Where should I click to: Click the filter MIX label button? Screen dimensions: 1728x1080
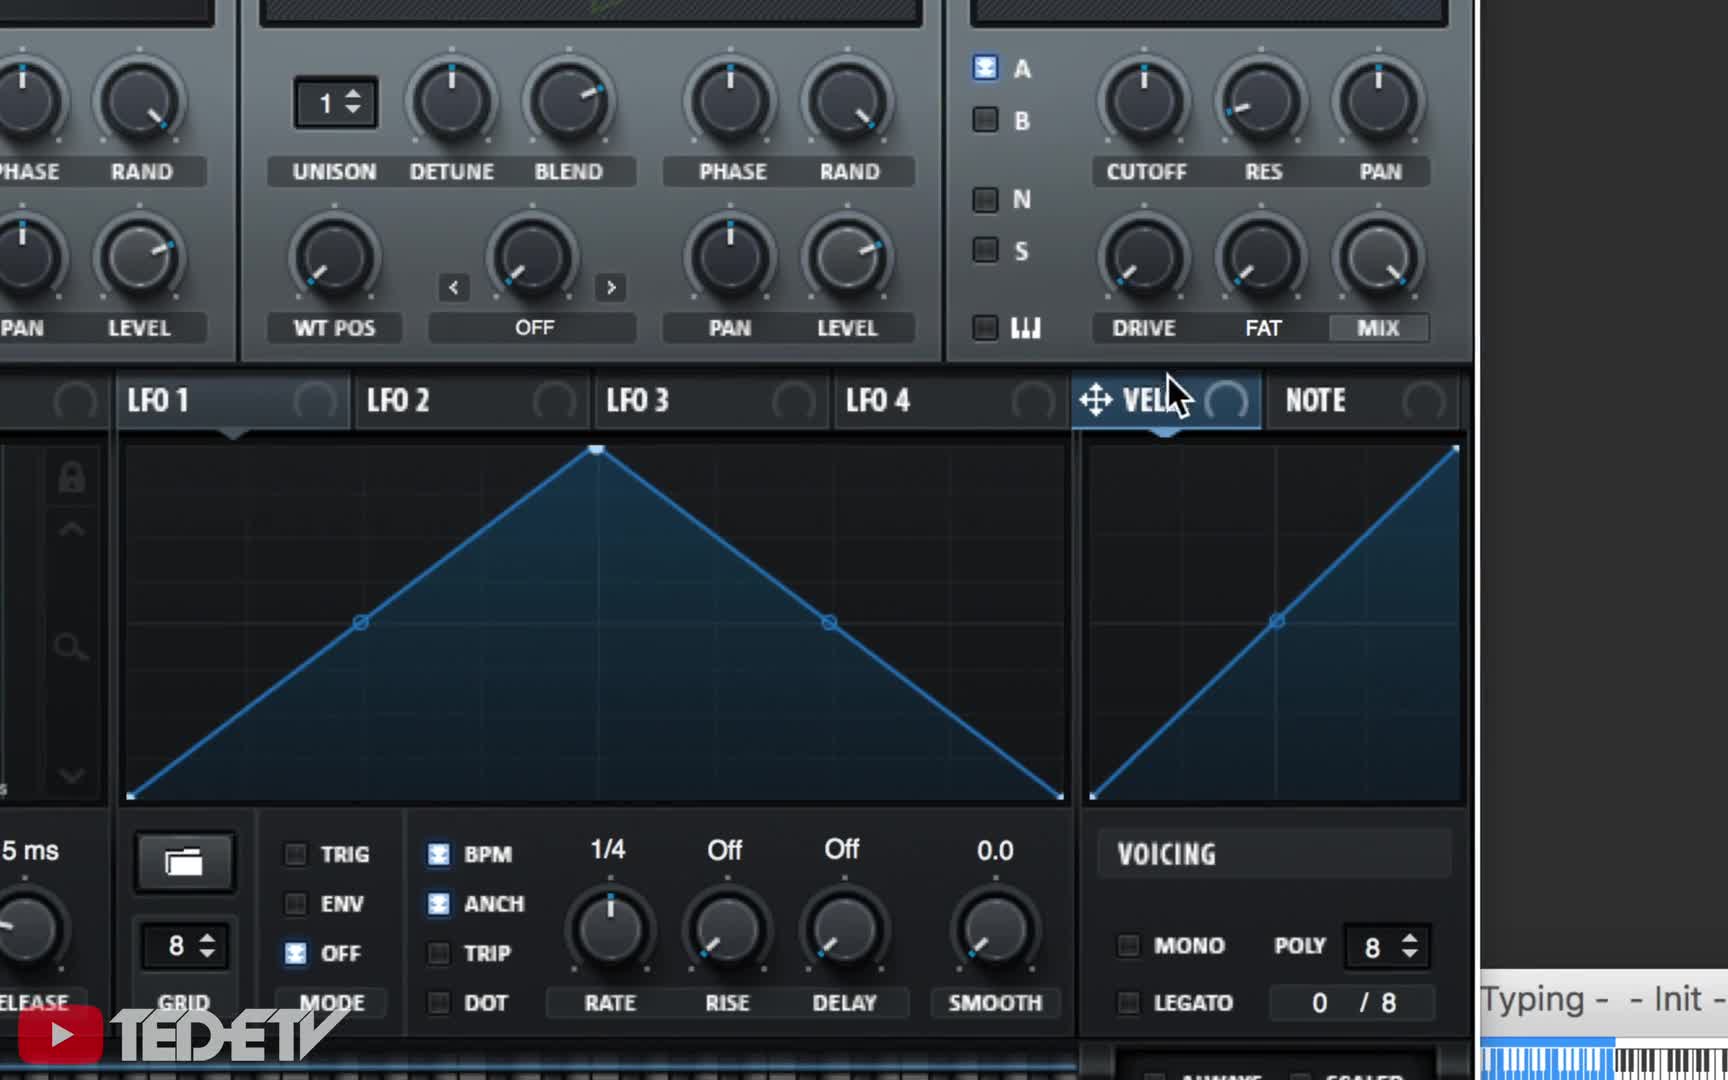(1378, 328)
